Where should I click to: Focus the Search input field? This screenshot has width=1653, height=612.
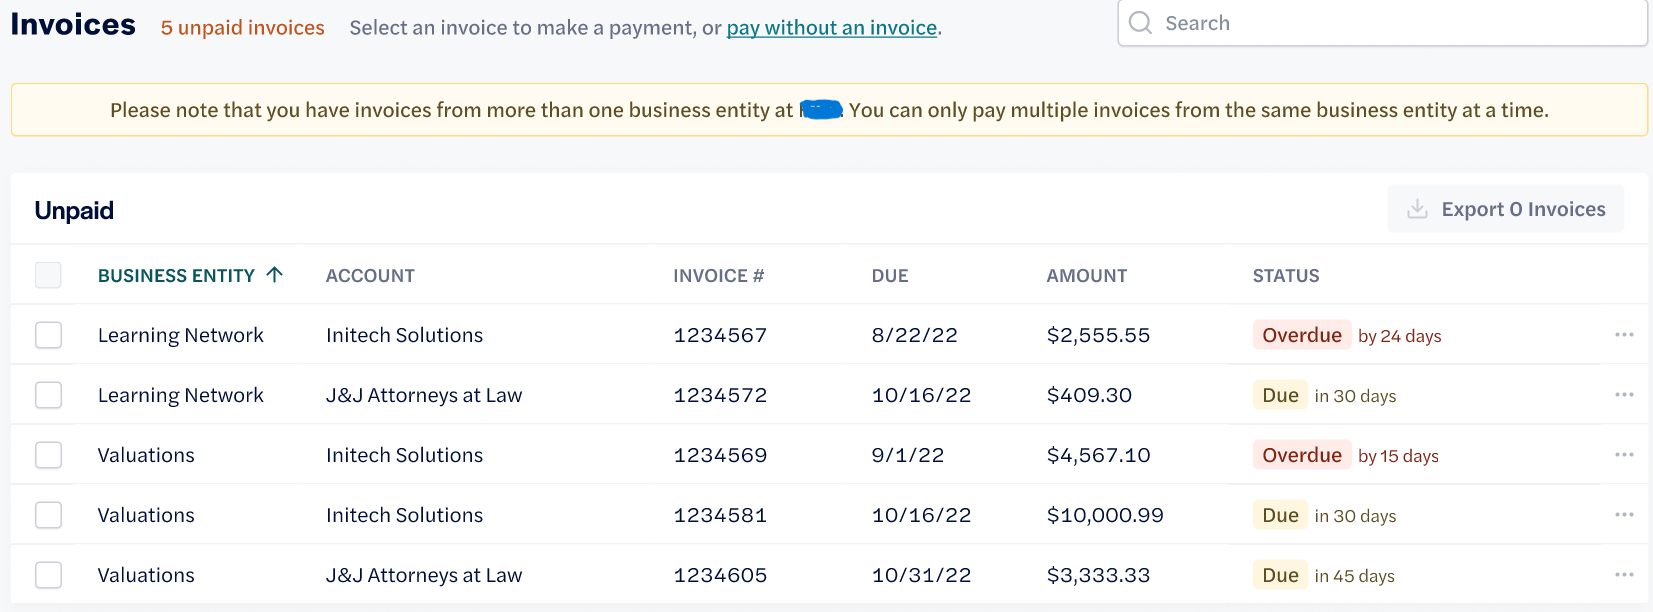(1382, 23)
